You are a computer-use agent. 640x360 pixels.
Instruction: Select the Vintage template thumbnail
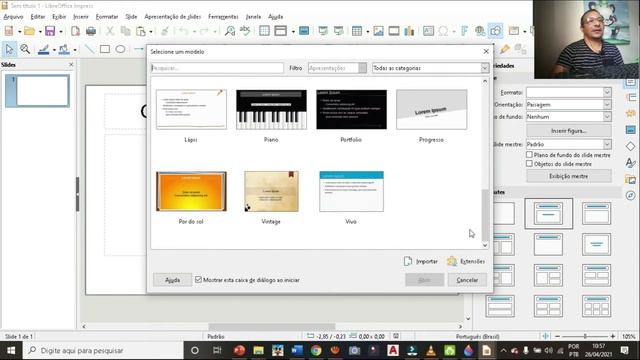pyautogui.click(x=271, y=191)
